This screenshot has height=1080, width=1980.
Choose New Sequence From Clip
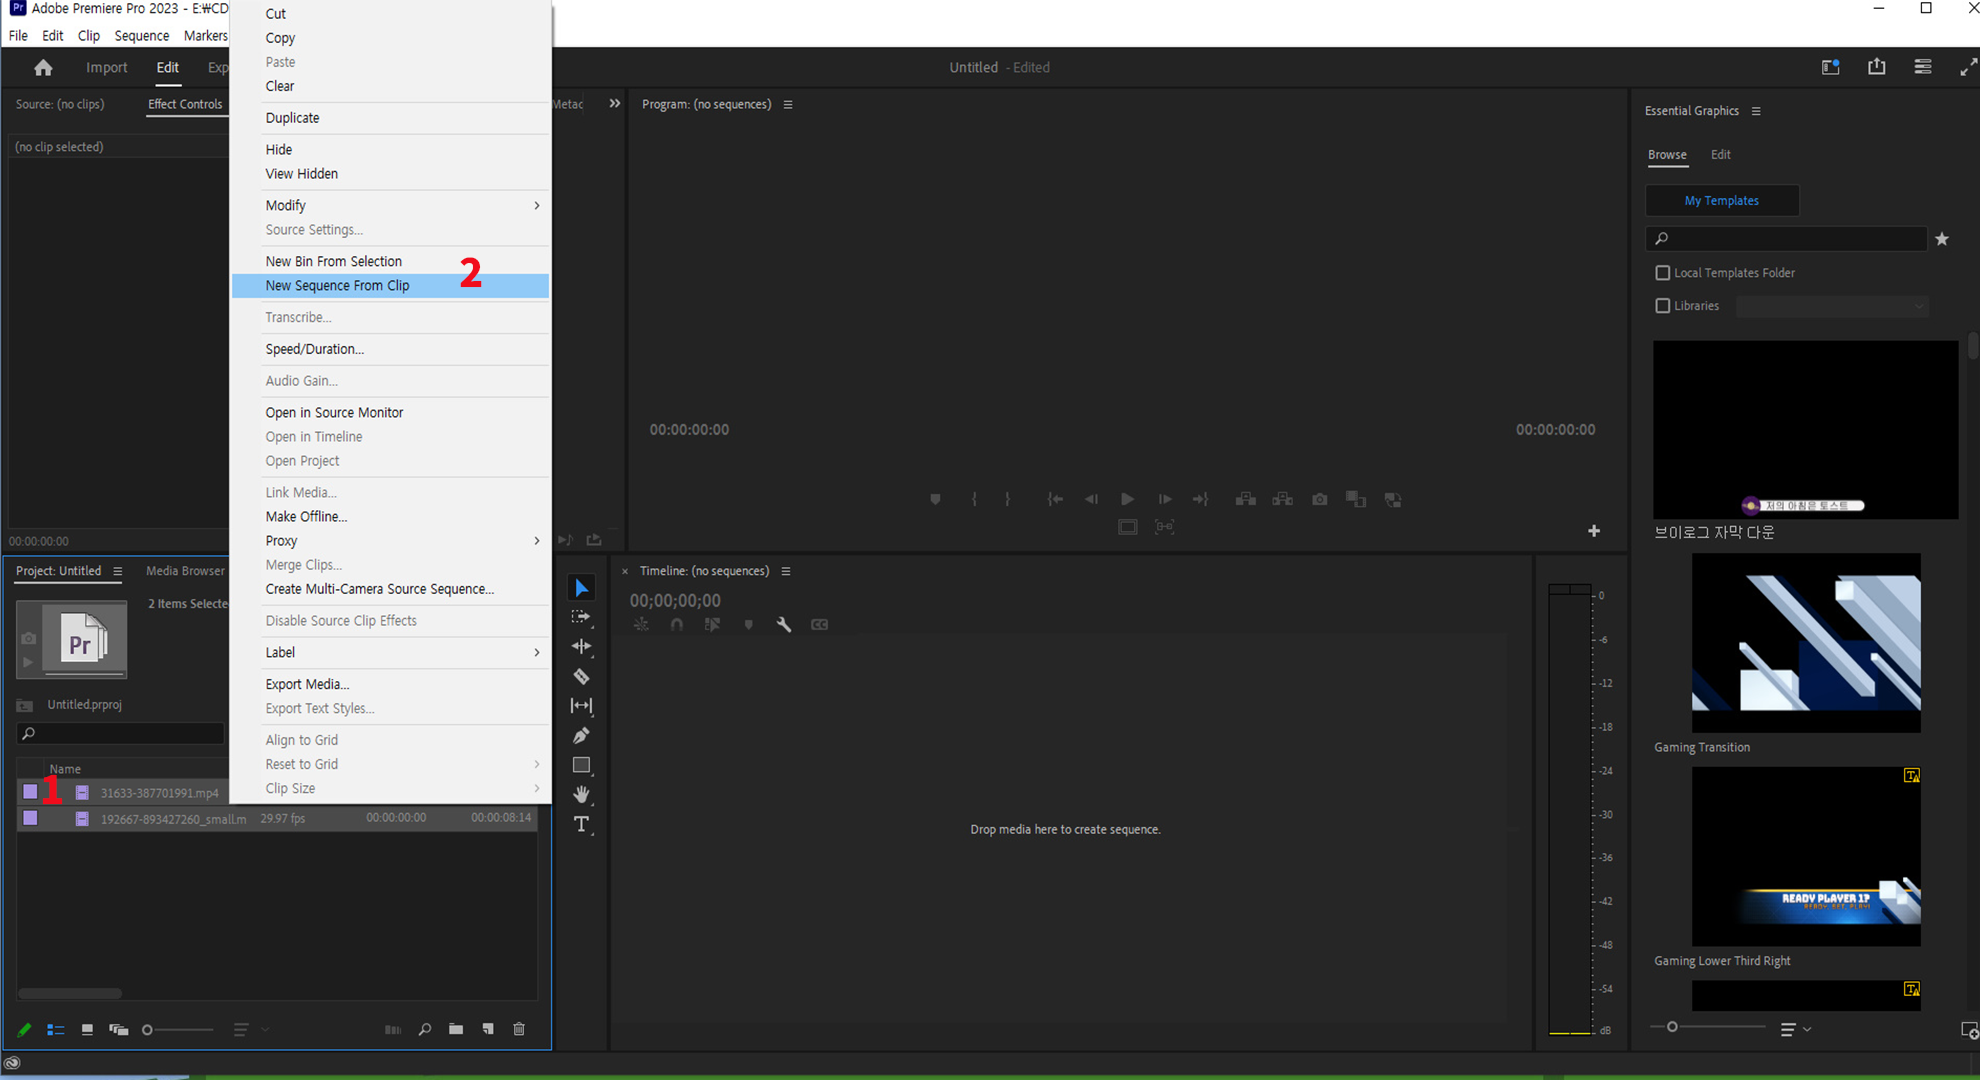click(x=338, y=286)
